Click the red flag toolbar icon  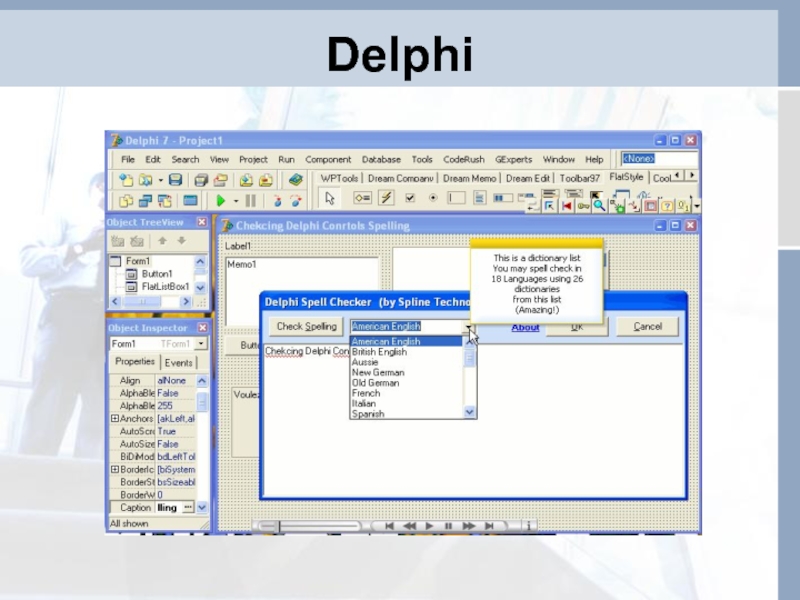tap(566, 206)
